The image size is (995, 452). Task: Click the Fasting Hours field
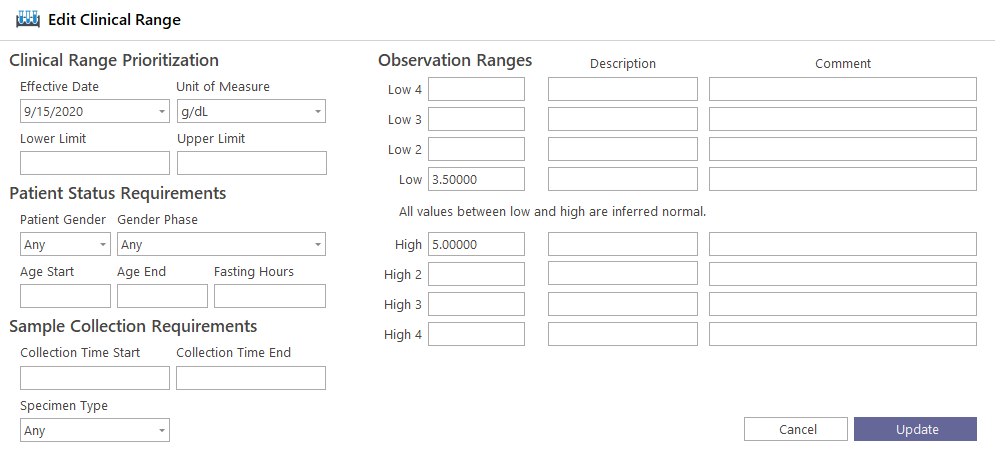(270, 296)
